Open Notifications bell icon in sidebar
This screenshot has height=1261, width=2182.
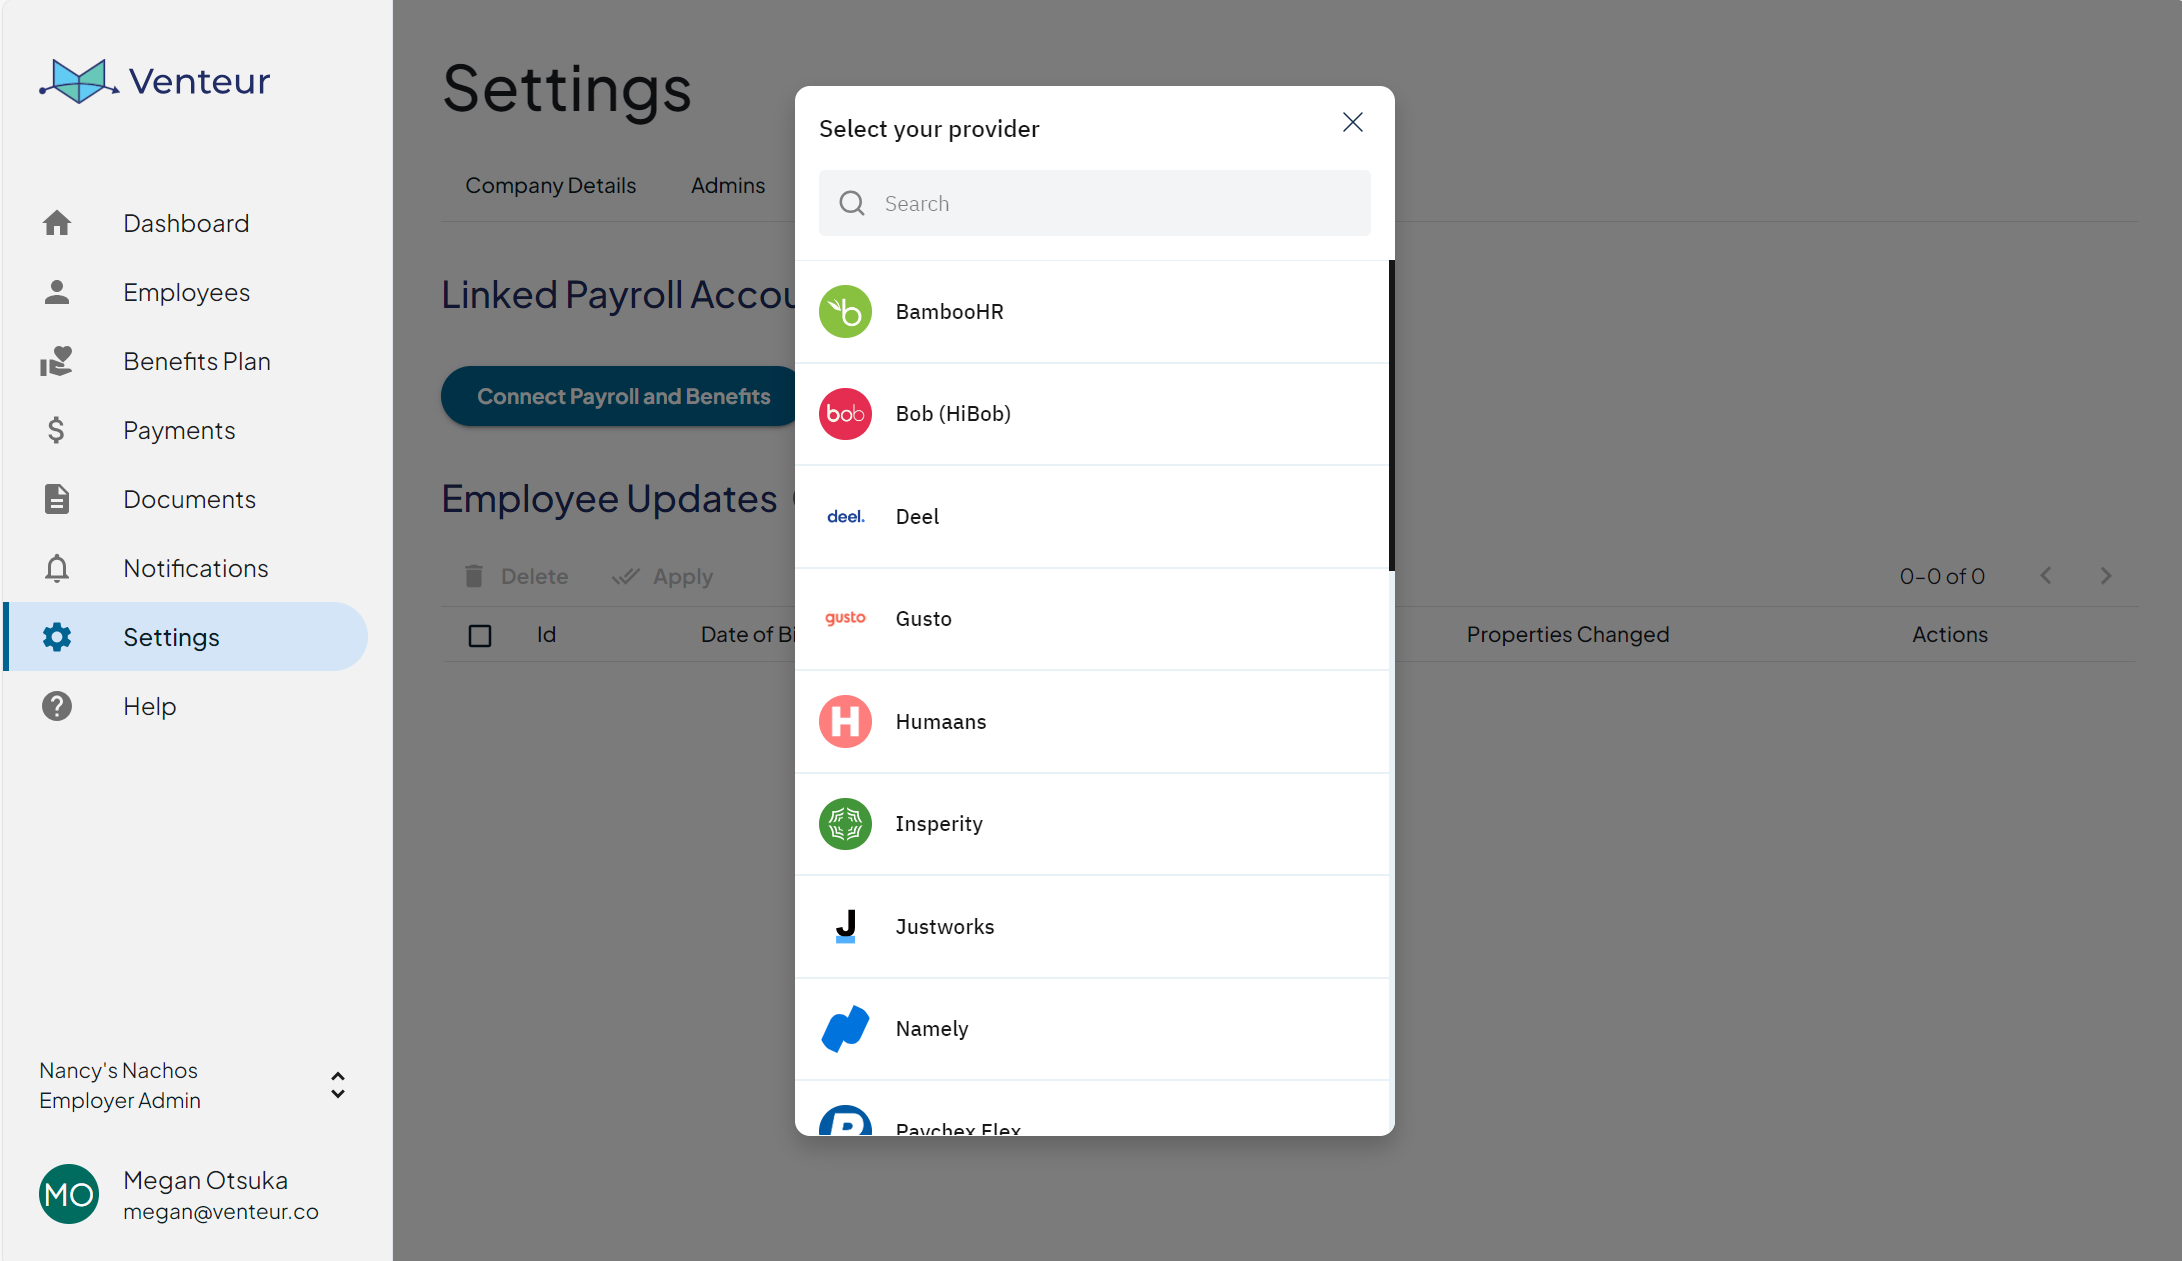(x=57, y=568)
